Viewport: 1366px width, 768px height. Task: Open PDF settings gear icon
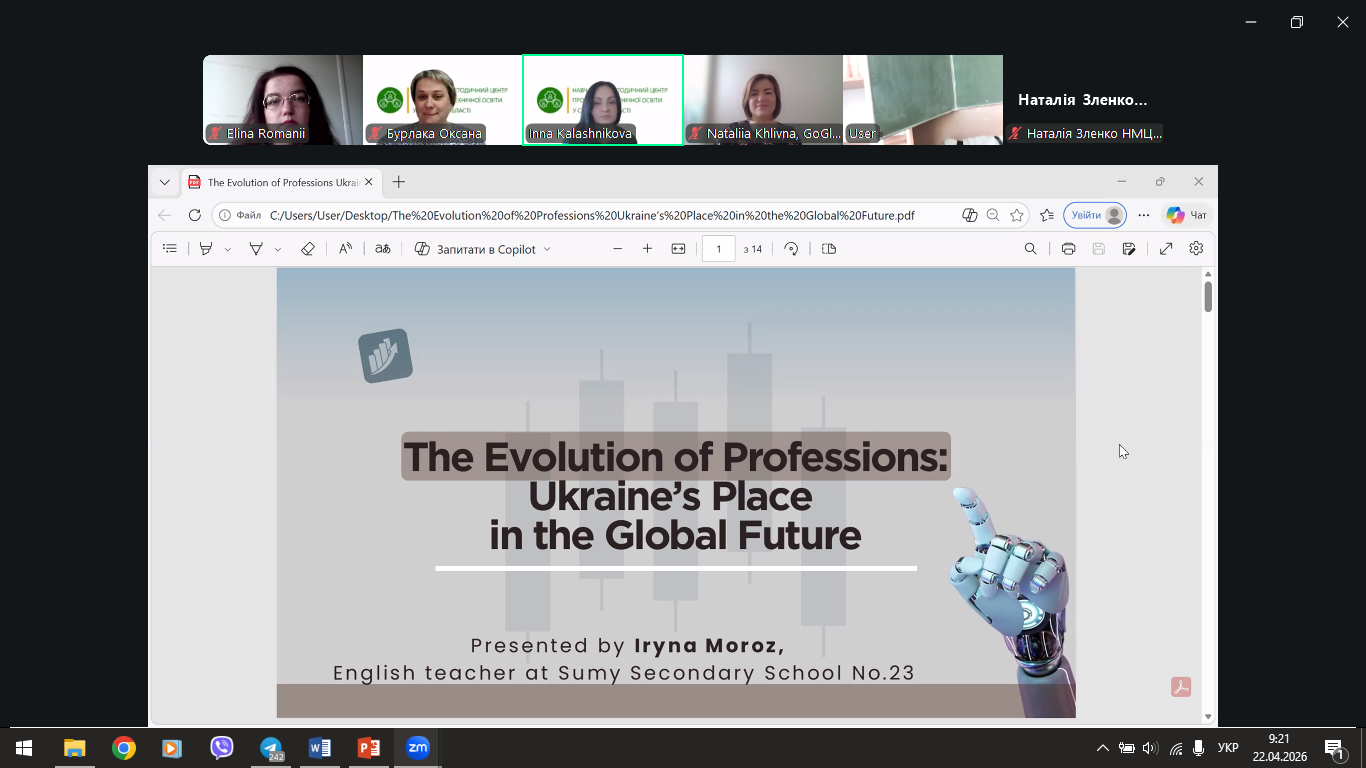point(1196,249)
